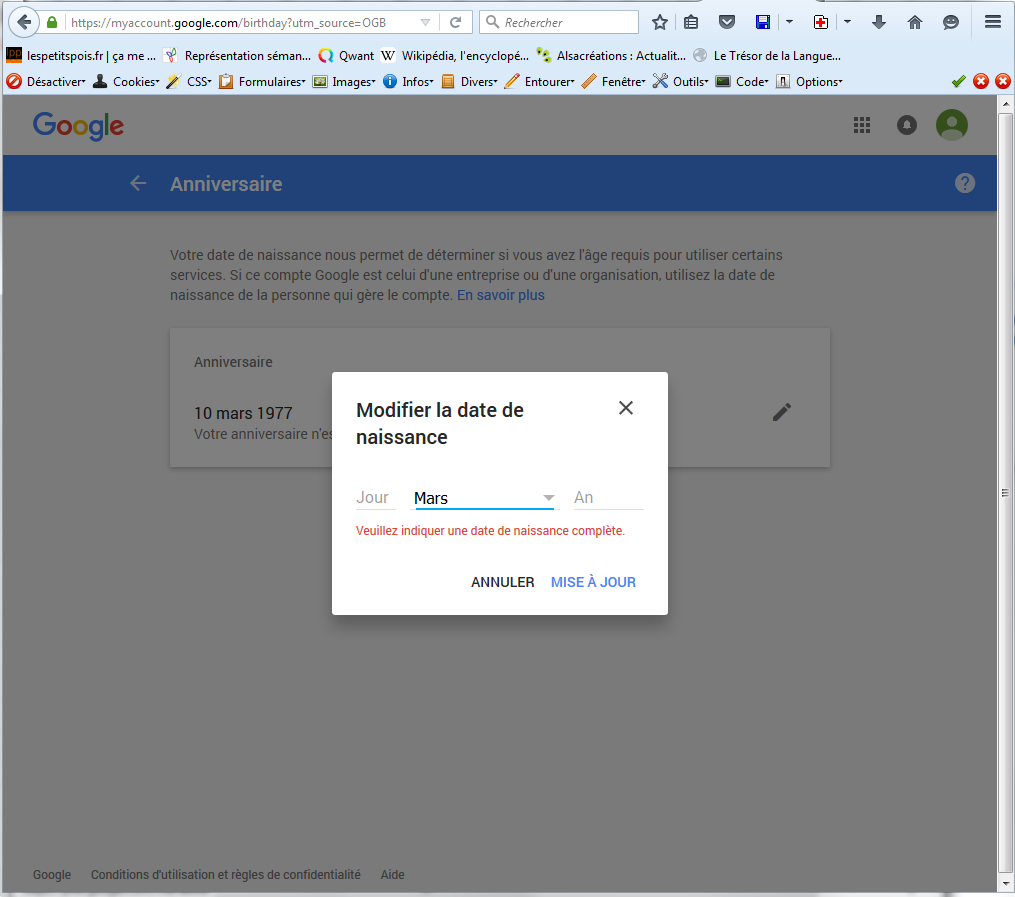Viewport: 1015px width, 897px height.
Task: Click the Google footer link
Action: pyautogui.click(x=52, y=874)
